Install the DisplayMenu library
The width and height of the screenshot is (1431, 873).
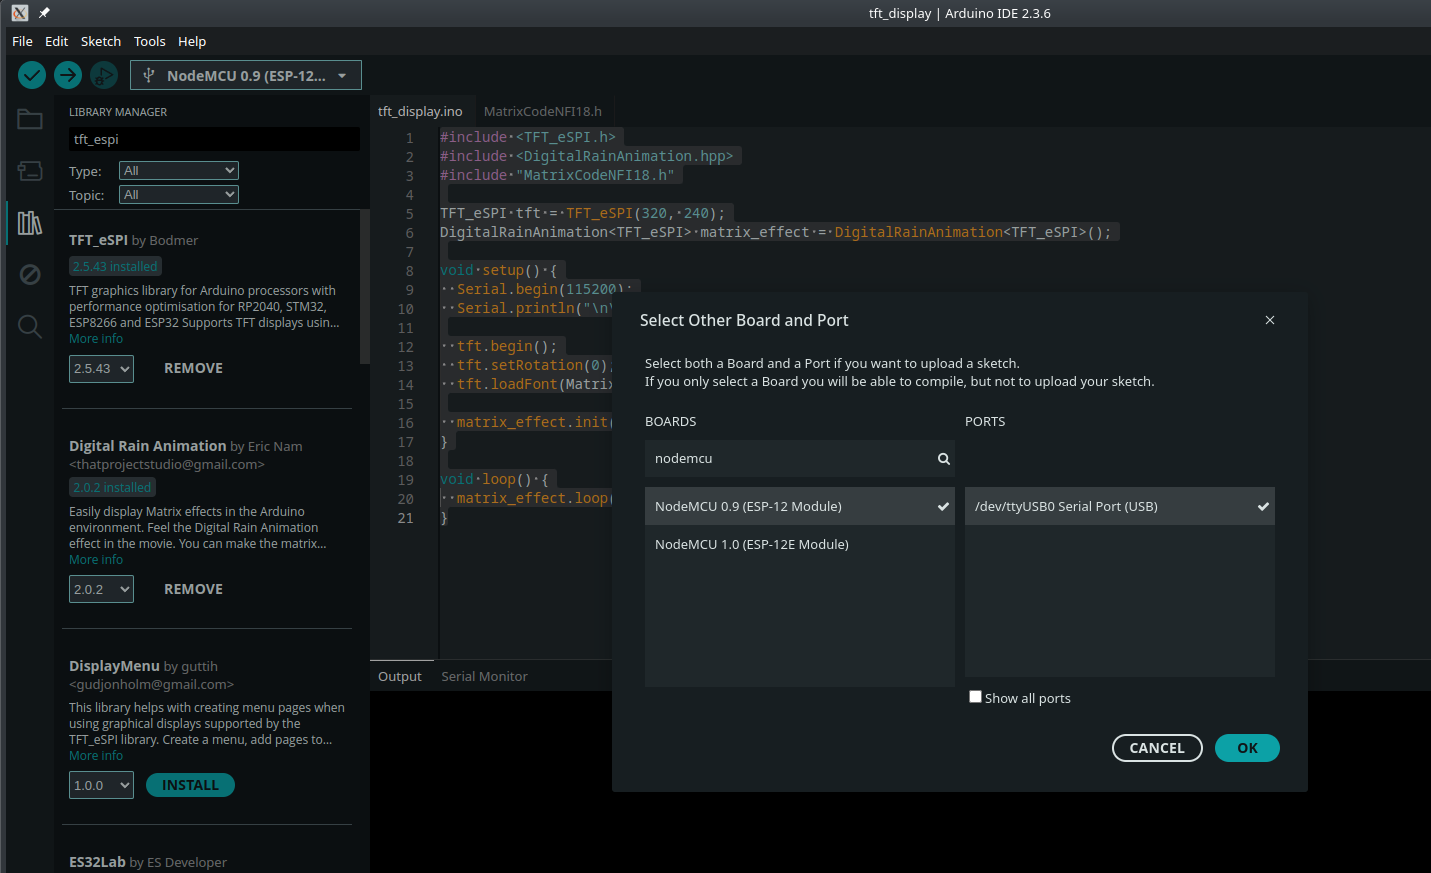pos(190,786)
